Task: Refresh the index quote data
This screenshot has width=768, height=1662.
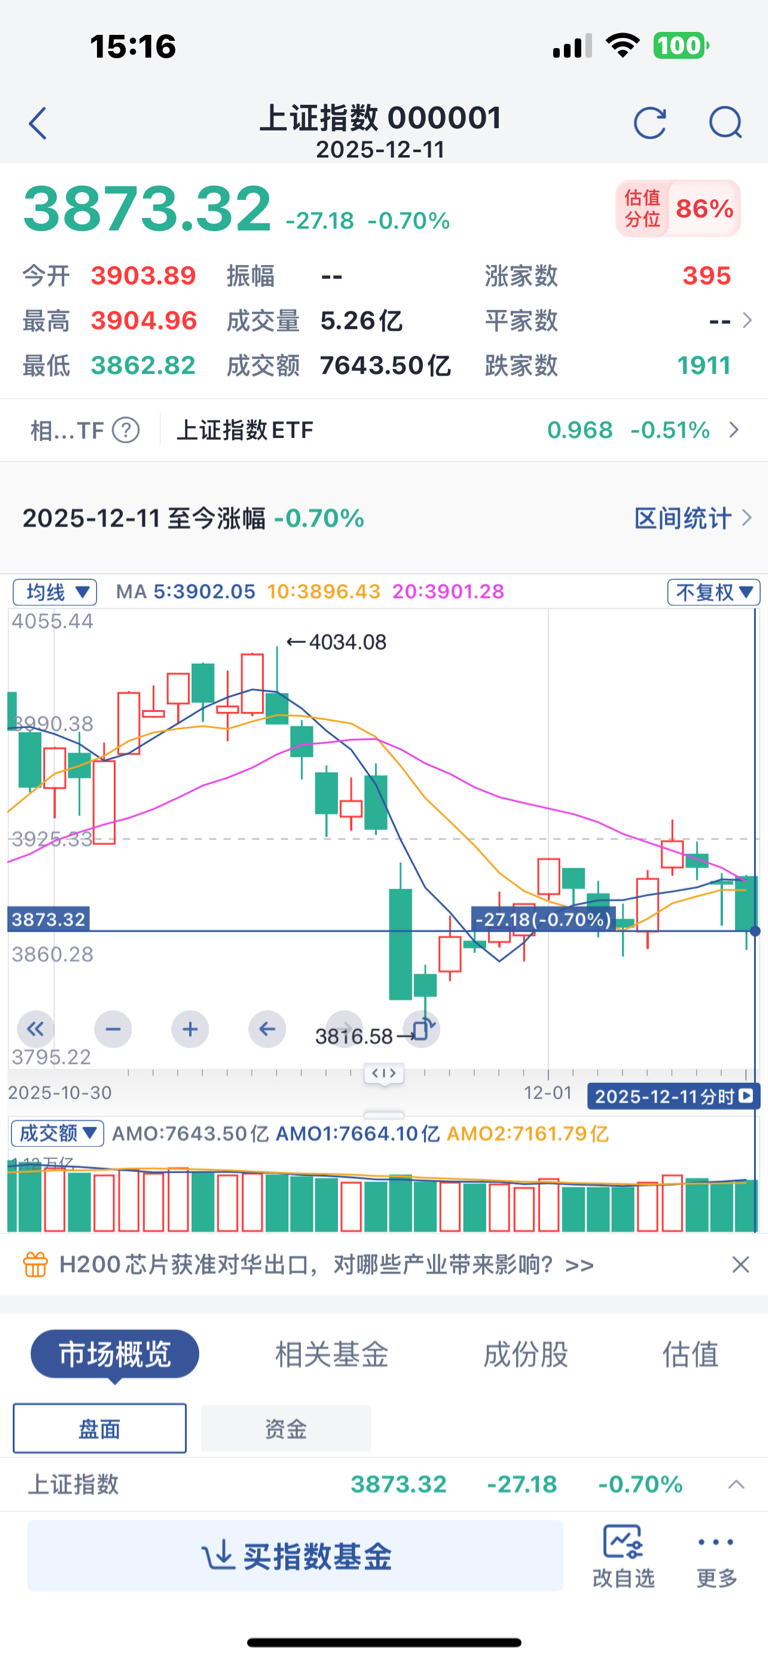Action: pyautogui.click(x=650, y=124)
